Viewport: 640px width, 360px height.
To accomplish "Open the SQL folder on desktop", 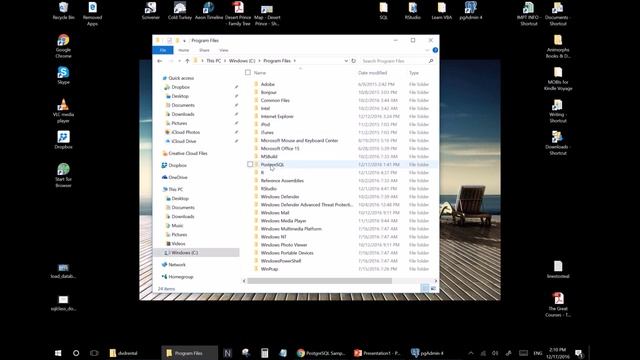I will coord(383,11).
